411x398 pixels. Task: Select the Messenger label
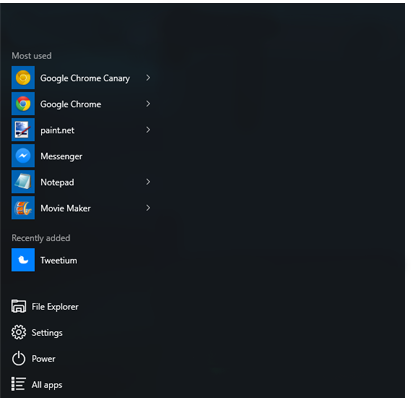coord(61,156)
